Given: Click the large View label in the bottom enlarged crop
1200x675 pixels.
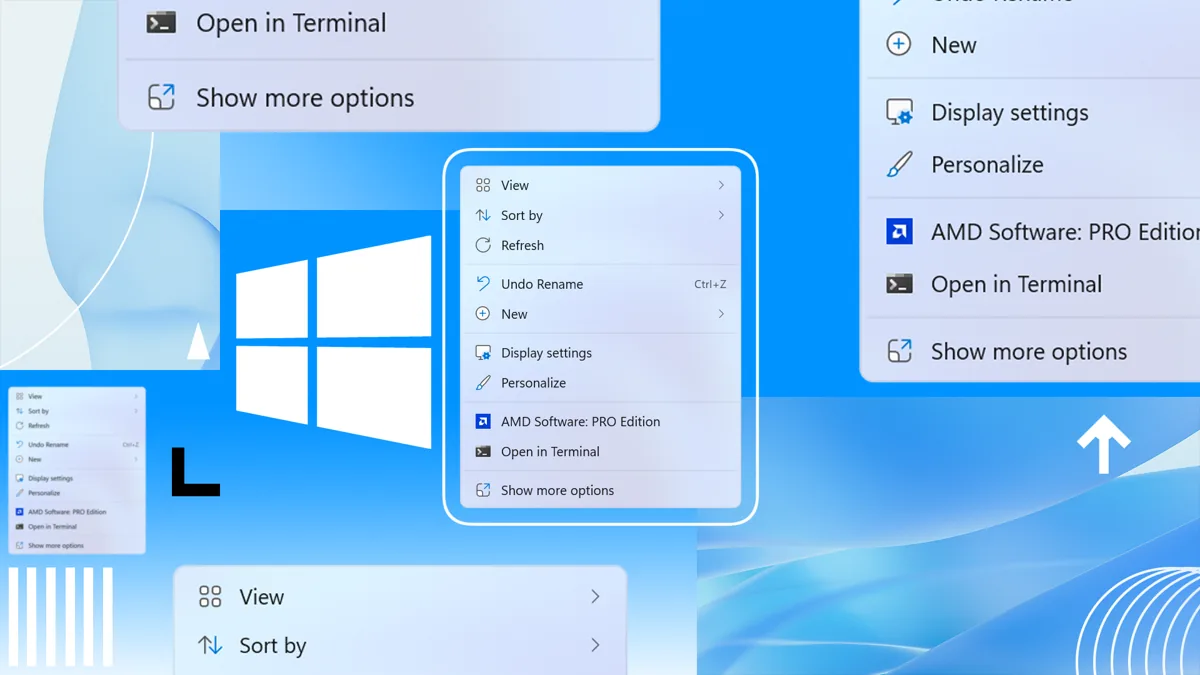Looking at the screenshot, I should (262, 597).
